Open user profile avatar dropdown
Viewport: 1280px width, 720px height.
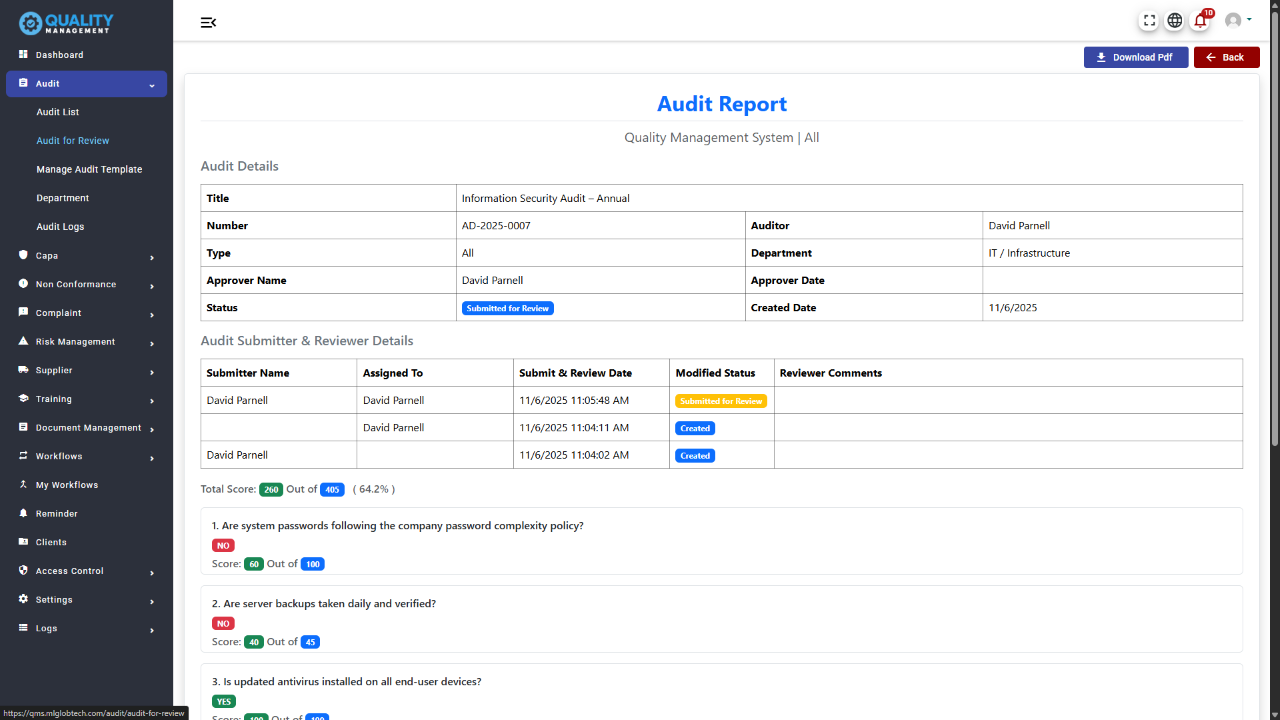1237,20
